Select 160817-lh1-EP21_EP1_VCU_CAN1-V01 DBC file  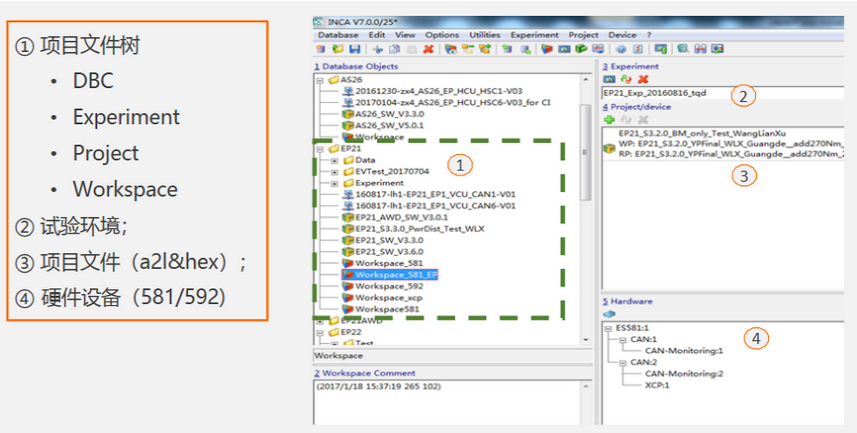434,194
